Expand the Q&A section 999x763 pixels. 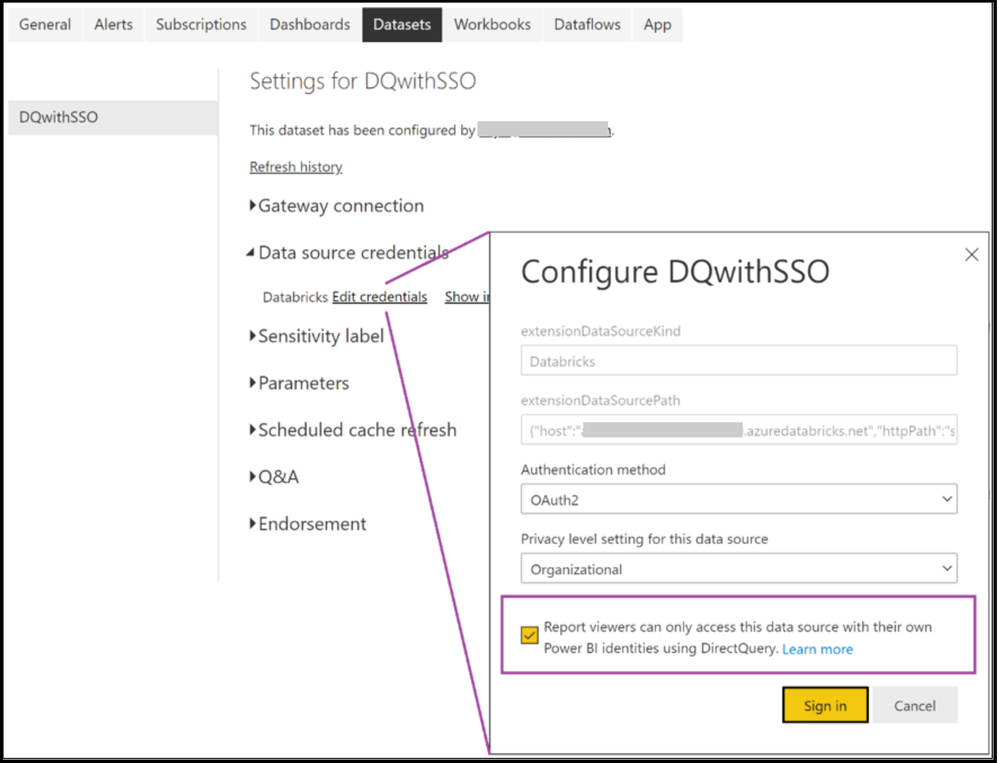tap(274, 476)
